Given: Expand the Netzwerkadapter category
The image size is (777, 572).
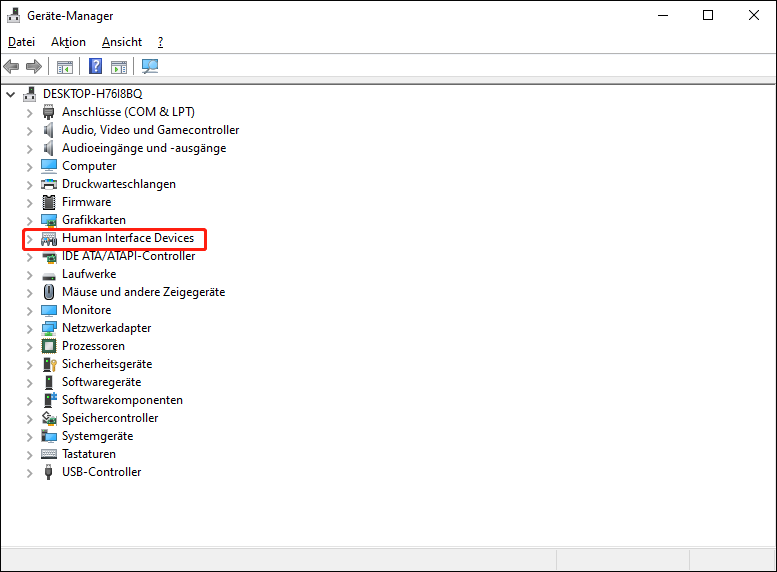Looking at the screenshot, I should click(29, 328).
